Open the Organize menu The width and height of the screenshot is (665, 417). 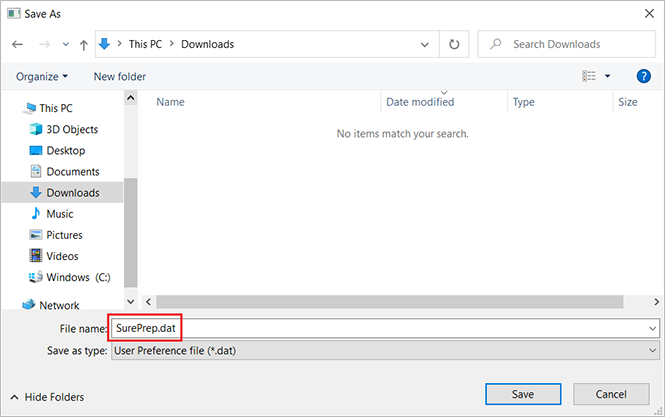[x=42, y=77]
